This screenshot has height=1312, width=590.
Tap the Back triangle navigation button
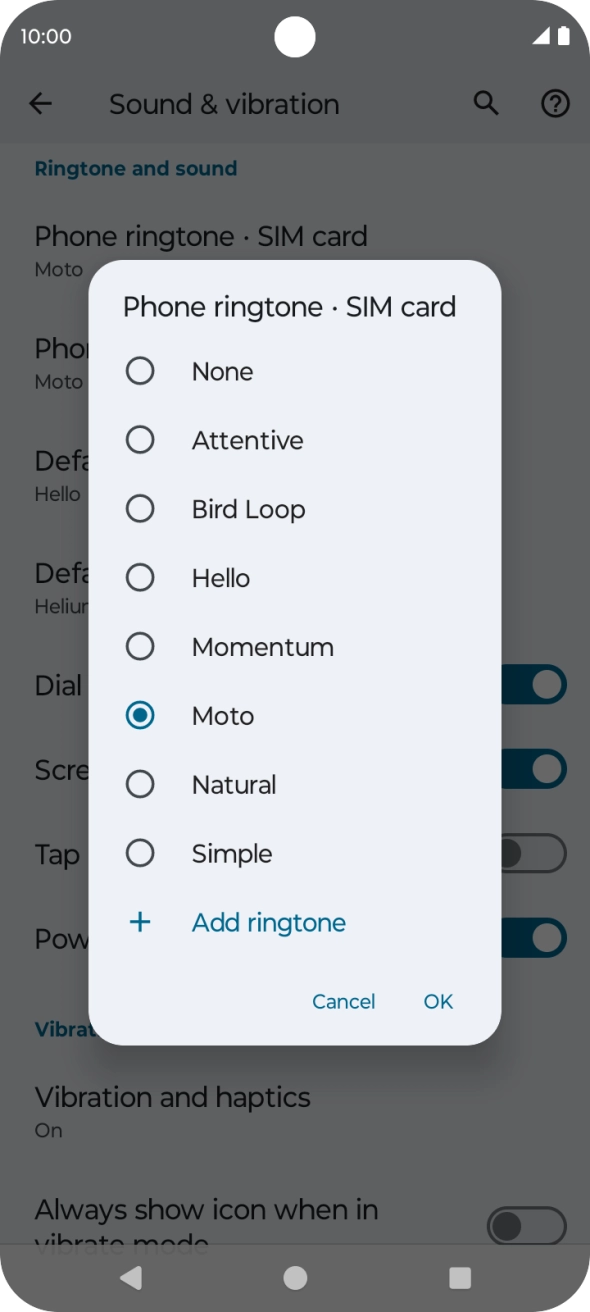point(131,1277)
